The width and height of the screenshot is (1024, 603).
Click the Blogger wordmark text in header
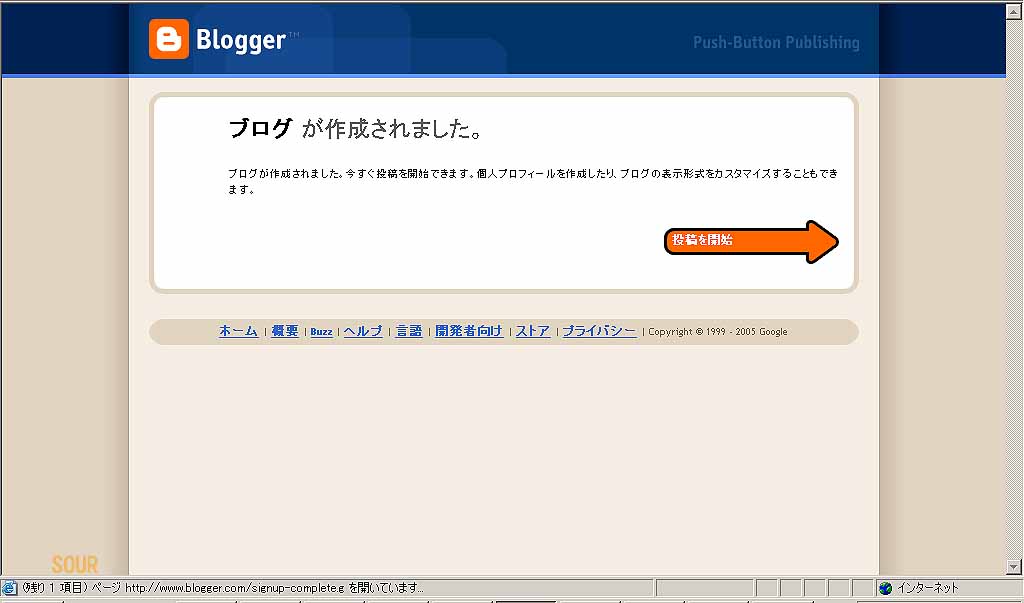pos(241,41)
